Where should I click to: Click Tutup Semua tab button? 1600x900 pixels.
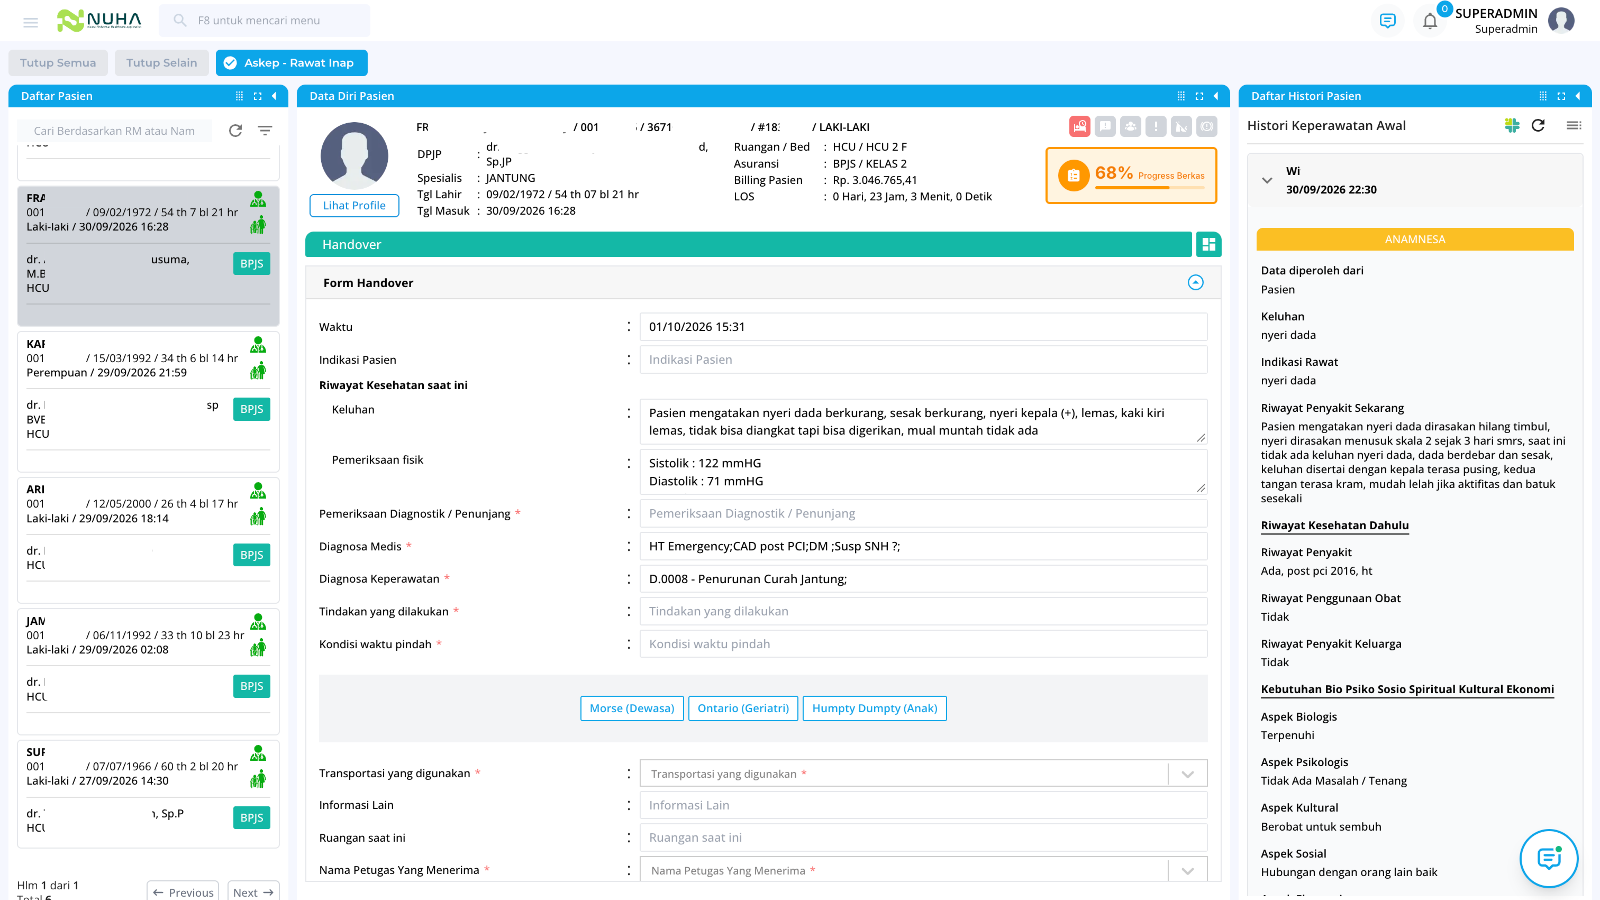(58, 63)
